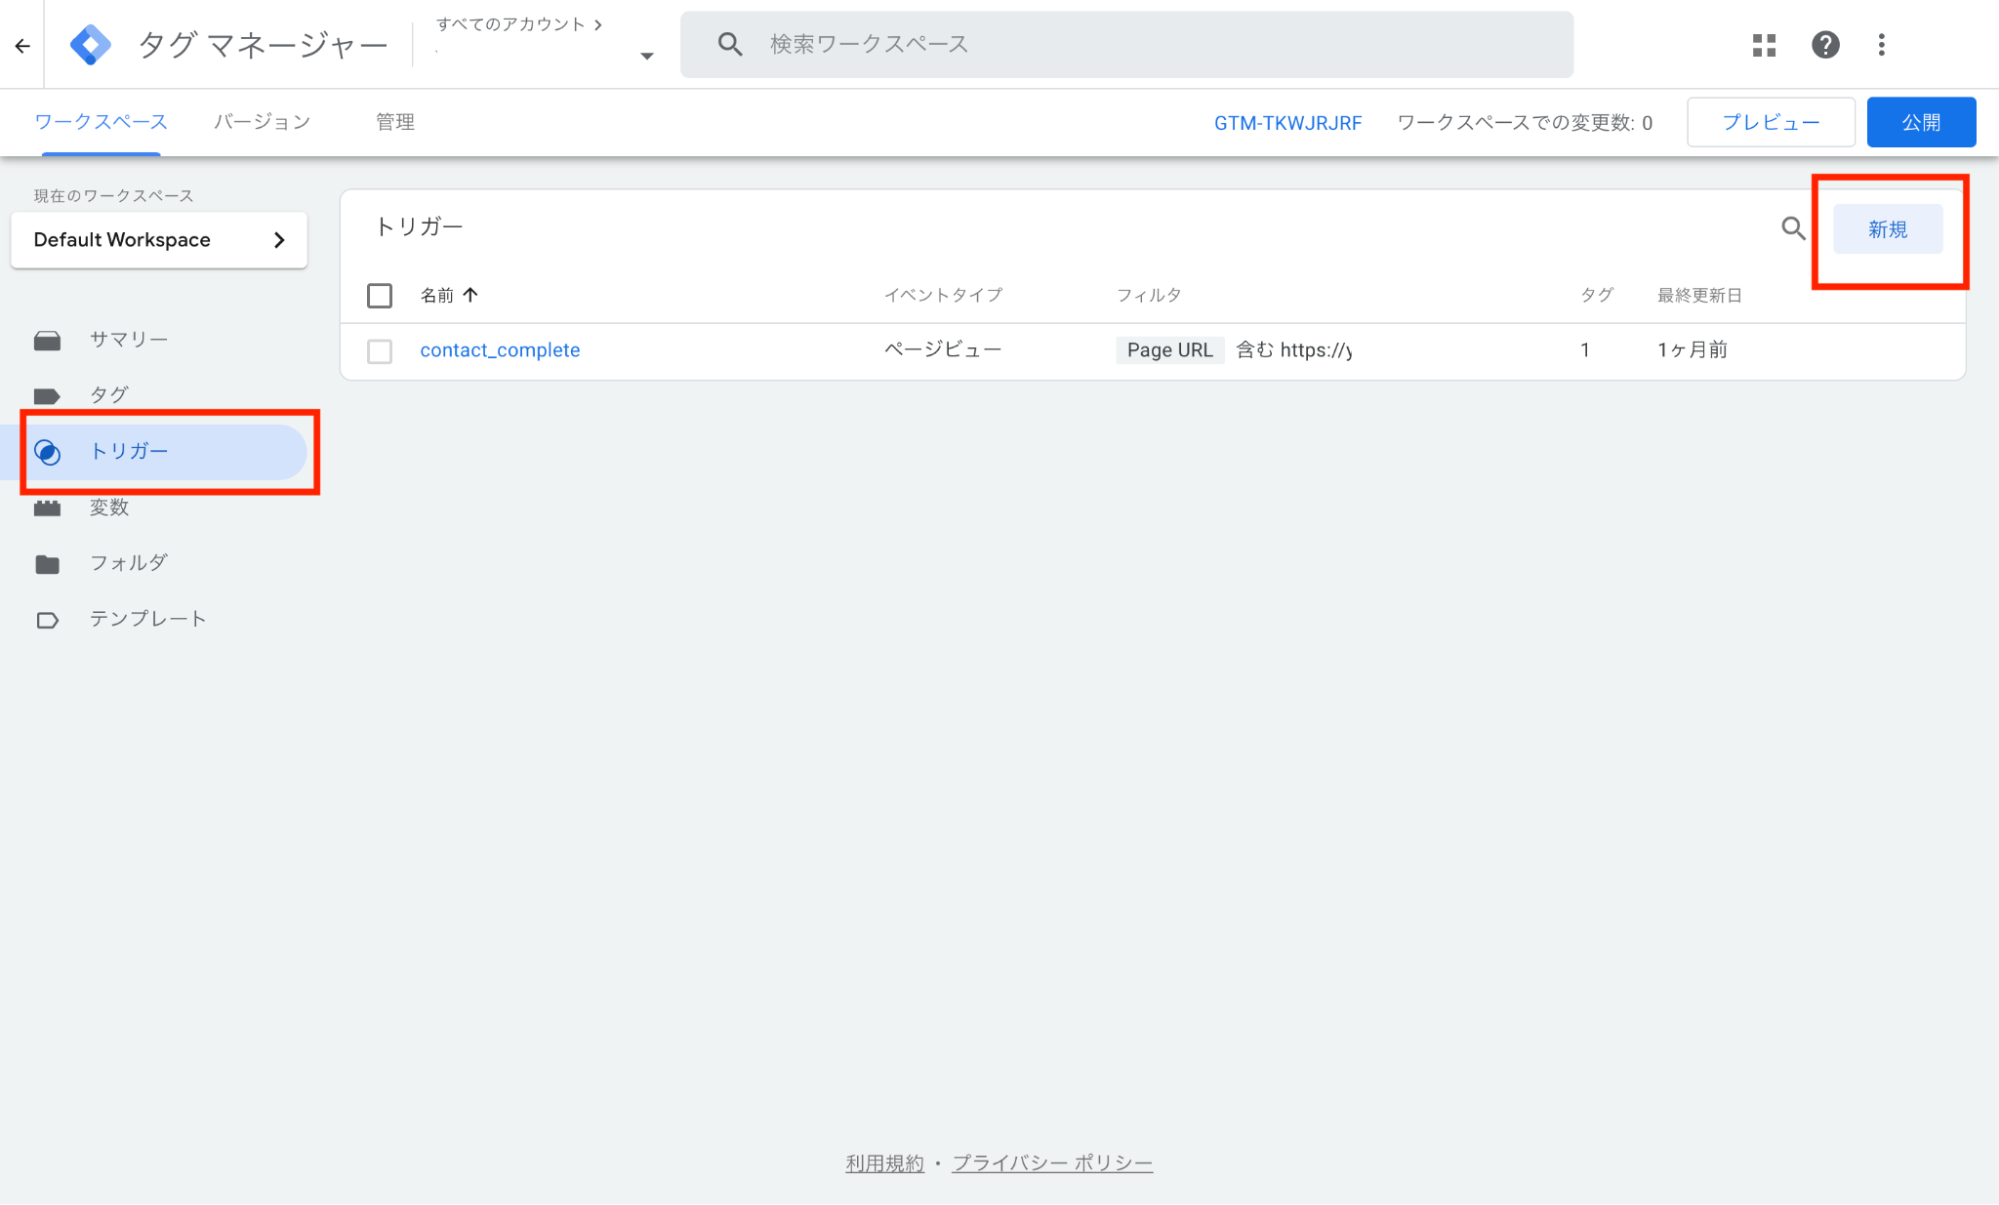1999x1205 pixels.
Task: Focus the 検索ワークスペース search field
Action: tap(1127, 44)
